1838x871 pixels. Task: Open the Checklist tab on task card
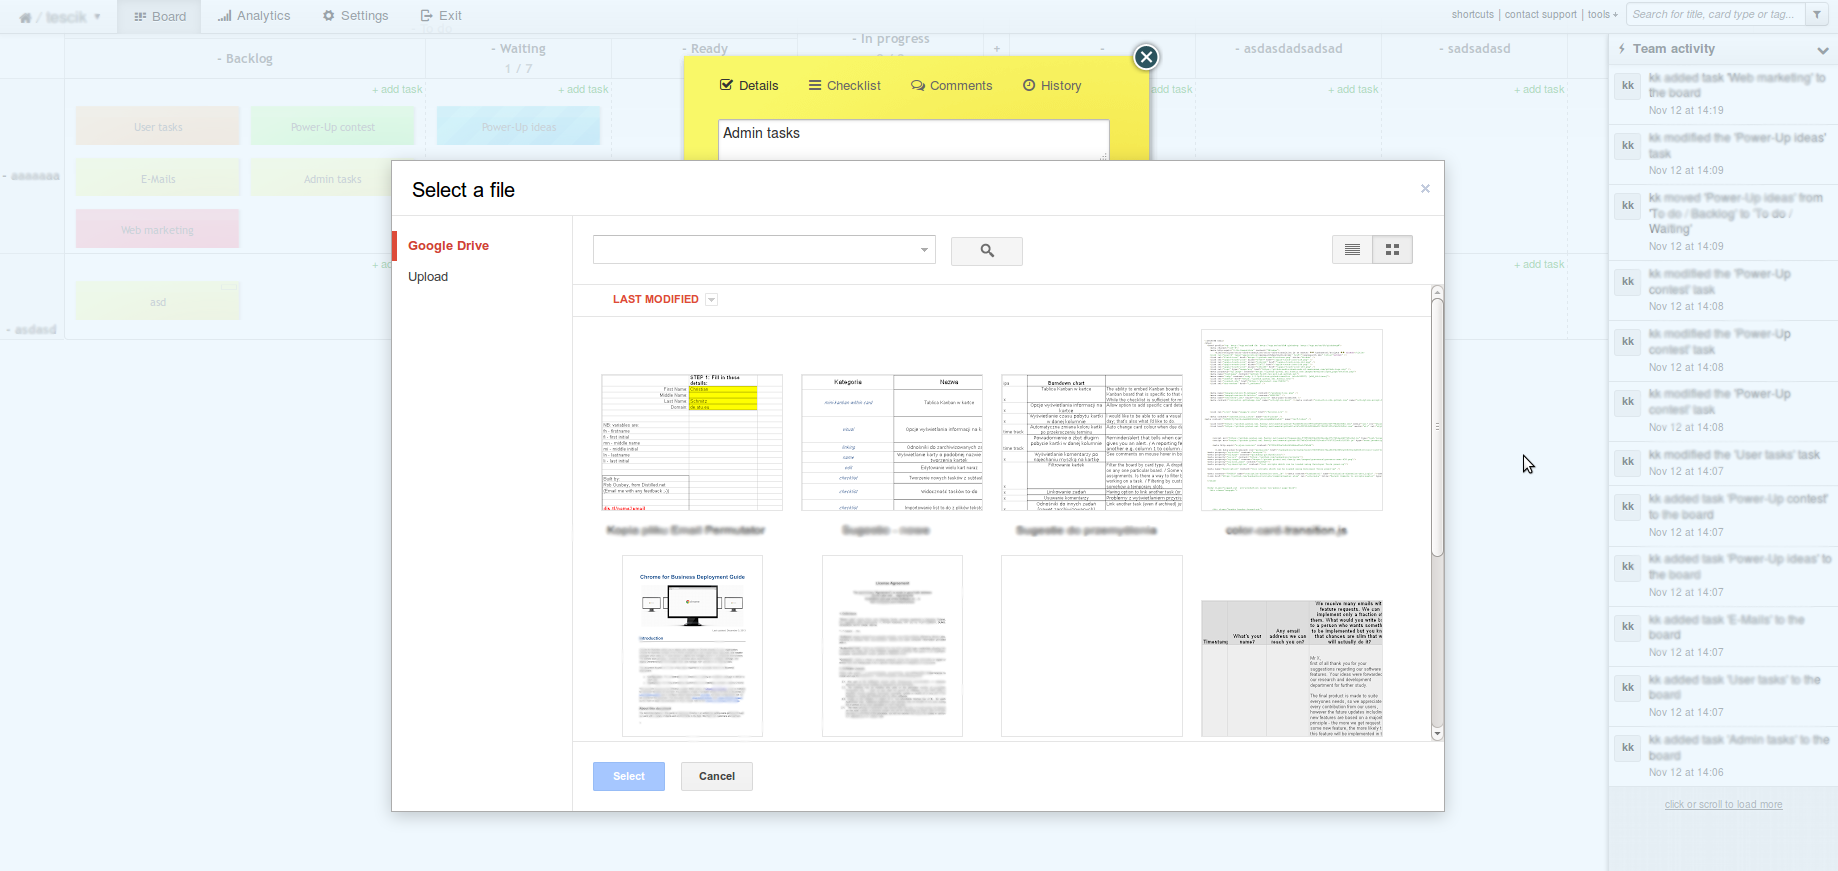coord(845,86)
